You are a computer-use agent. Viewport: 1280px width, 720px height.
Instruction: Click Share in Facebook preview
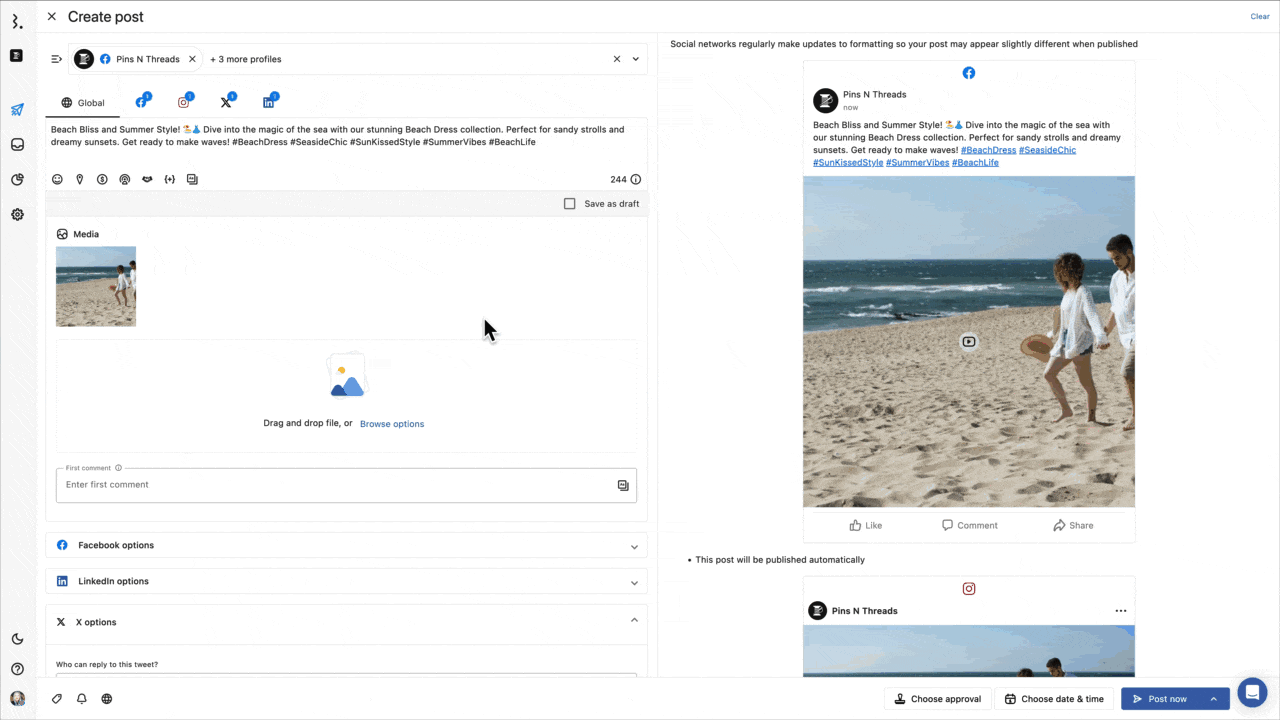pyautogui.click(x=1073, y=525)
